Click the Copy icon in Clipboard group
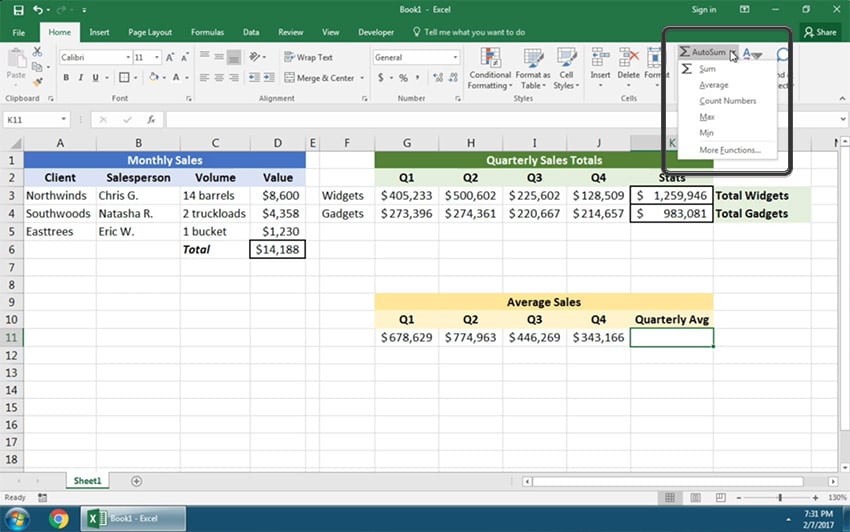Image resolution: width=850 pixels, height=532 pixels. pyautogui.click(x=37, y=67)
